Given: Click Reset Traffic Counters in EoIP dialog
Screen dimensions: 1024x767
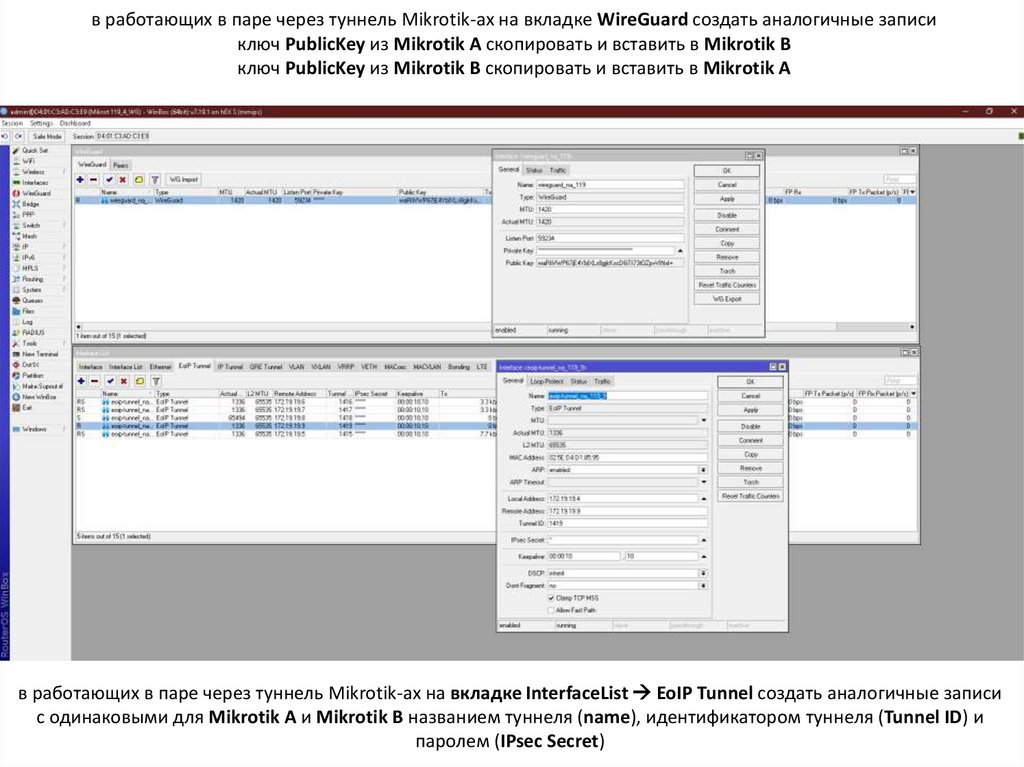Looking at the screenshot, I should click(x=750, y=497).
